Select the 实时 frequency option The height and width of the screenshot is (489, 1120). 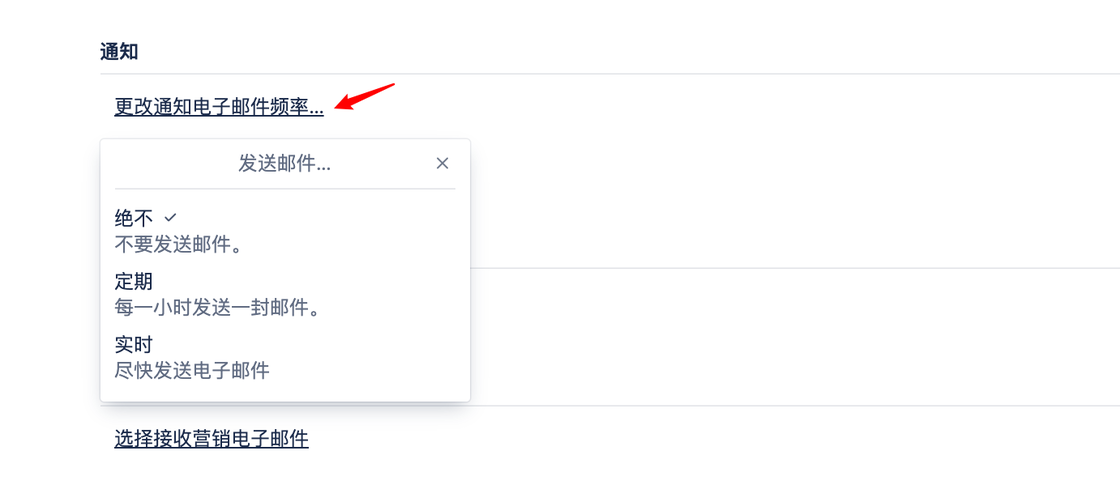[285, 358]
